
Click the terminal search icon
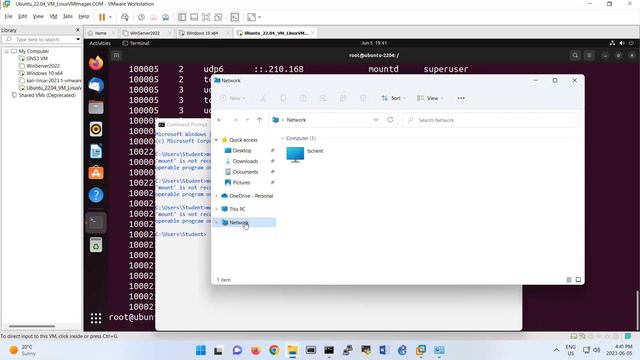(x=575, y=56)
